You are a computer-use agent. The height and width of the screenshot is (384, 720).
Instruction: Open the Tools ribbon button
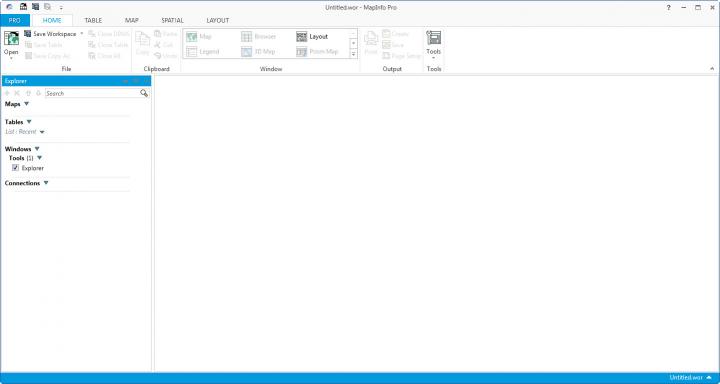click(433, 45)
